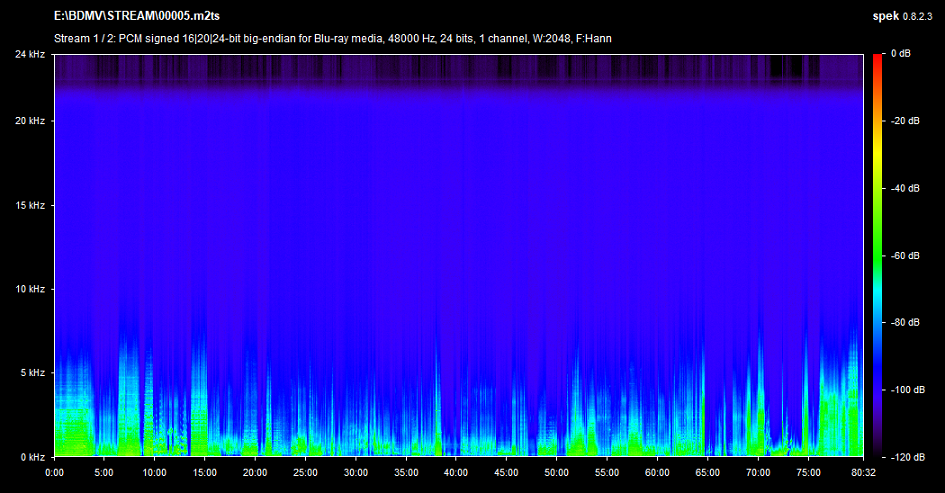Click the stream info text line
Image resolution: width=945 pixels, height=493 pixels.
pyautogui.click(x=333, y=40)
